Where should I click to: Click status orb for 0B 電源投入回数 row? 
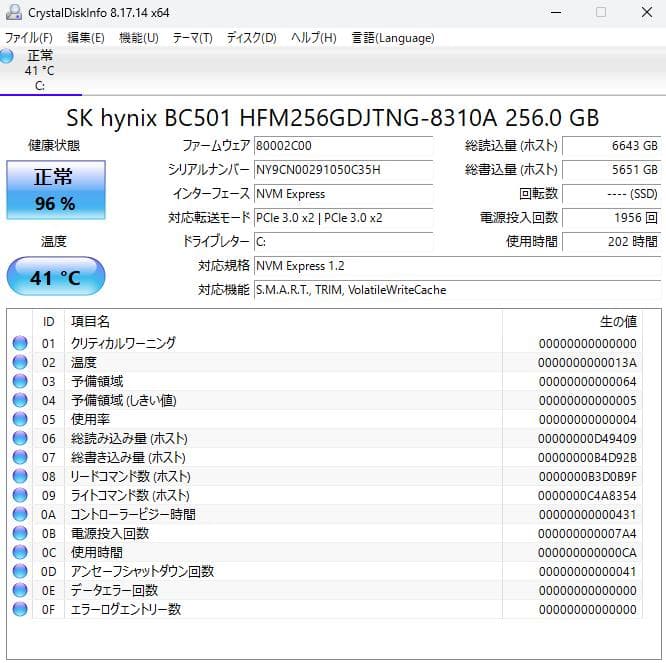[20, 533]
